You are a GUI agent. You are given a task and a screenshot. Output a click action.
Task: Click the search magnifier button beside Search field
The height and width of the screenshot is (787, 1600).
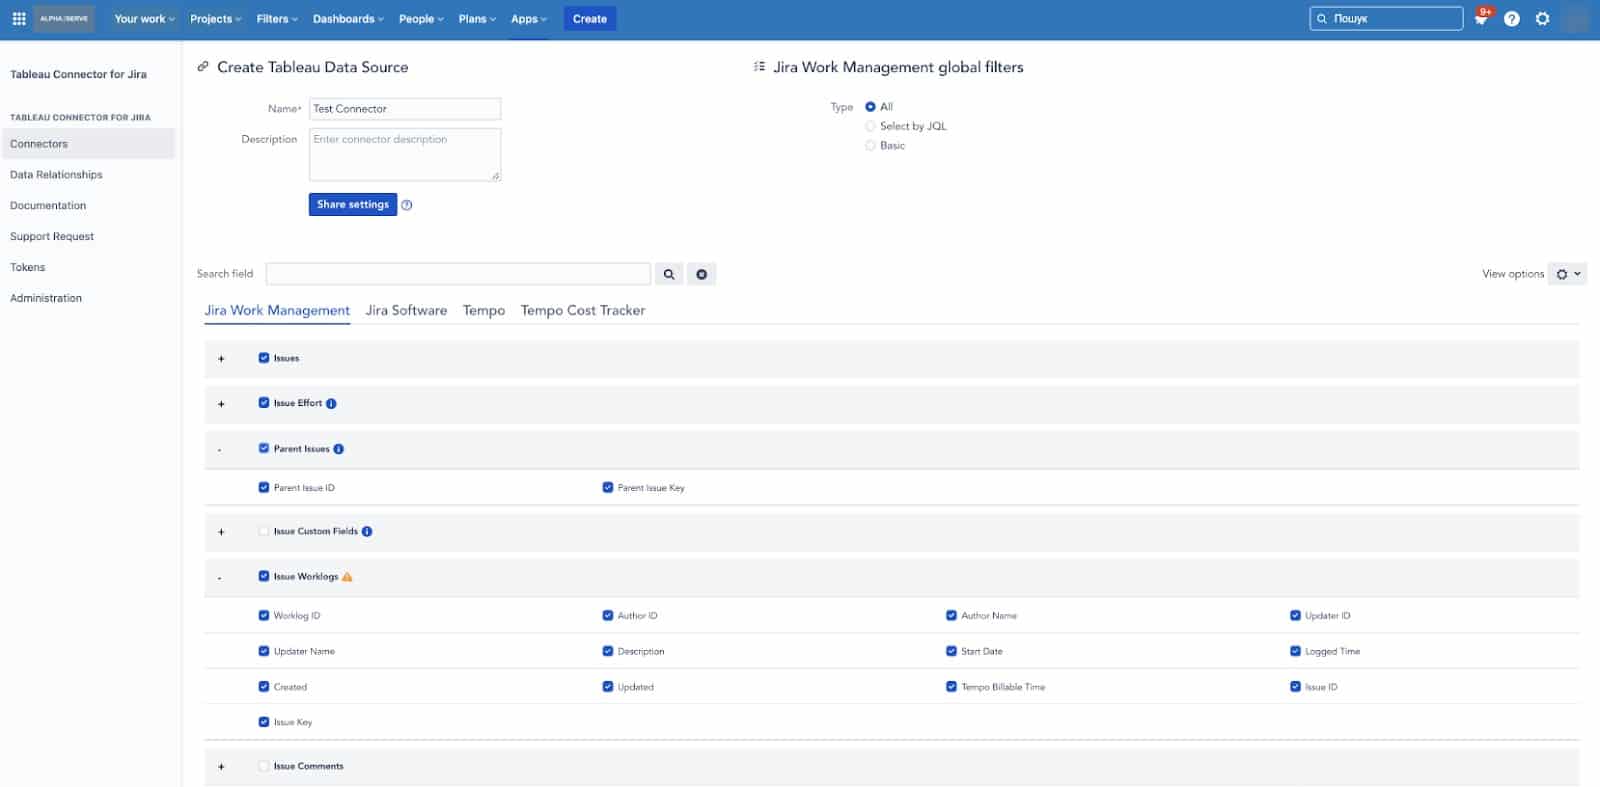click(669, 274)
